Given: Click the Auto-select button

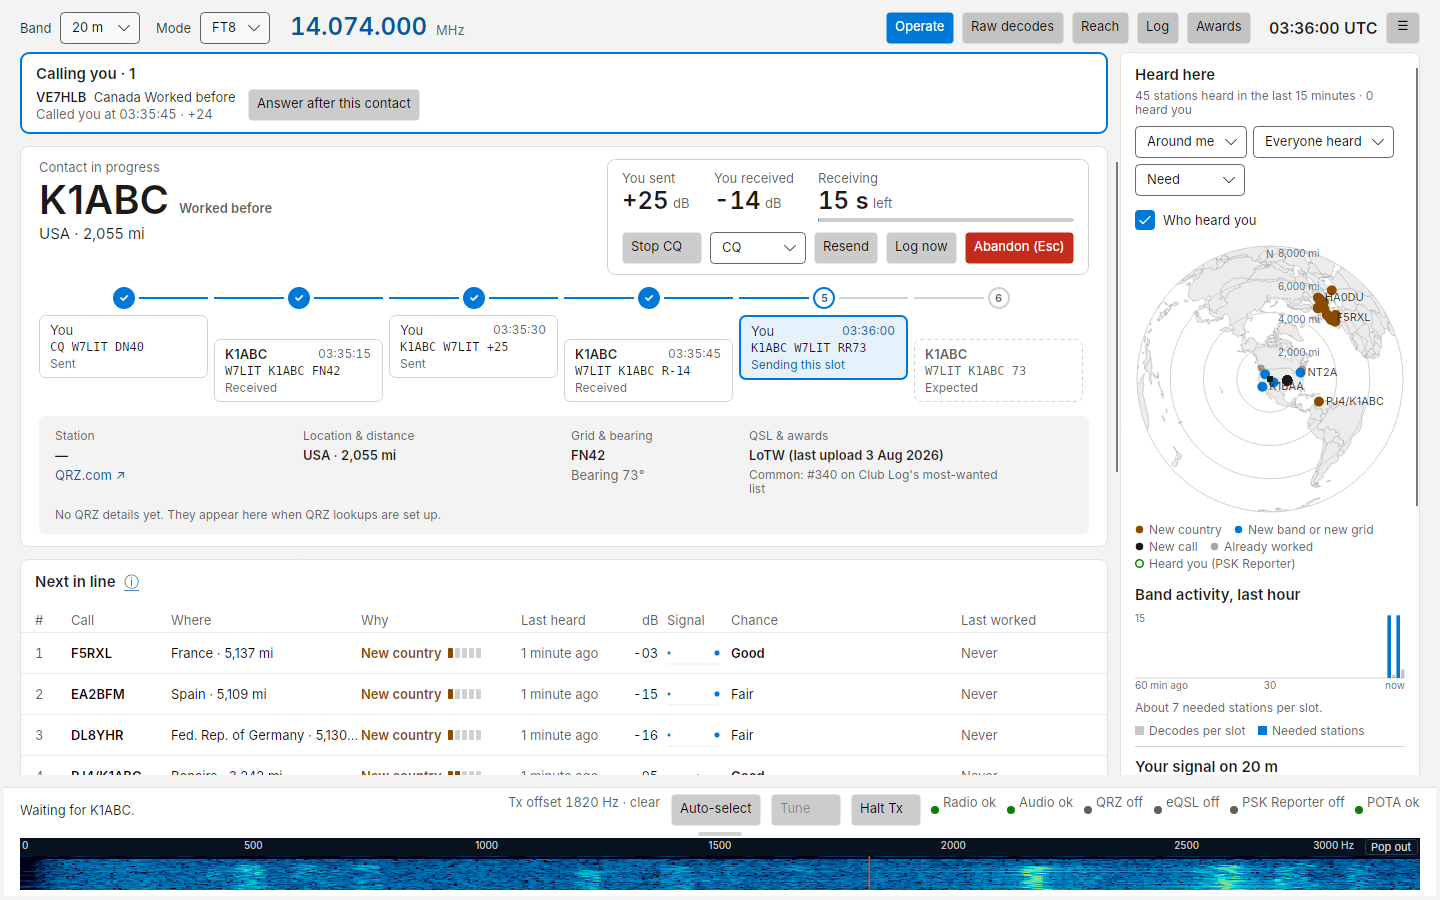Looking at the screenshot, I should (x=716, y=809).
